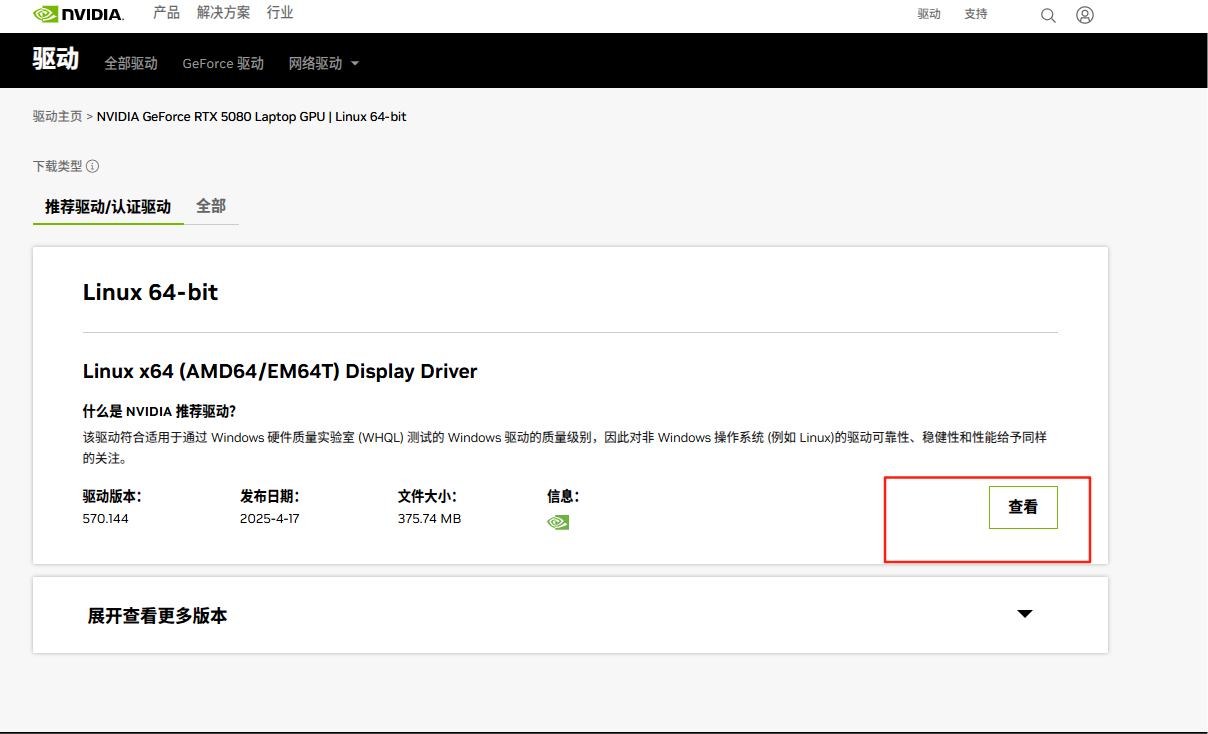Click the NVIDIA logo
The height and width of the screenshot is (734, 1208).
78,14
